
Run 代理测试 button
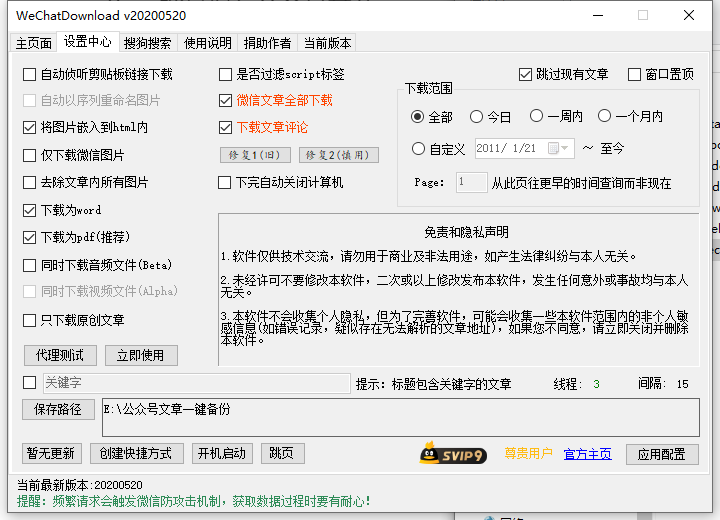pyautogui.click(x=60, y=356)
